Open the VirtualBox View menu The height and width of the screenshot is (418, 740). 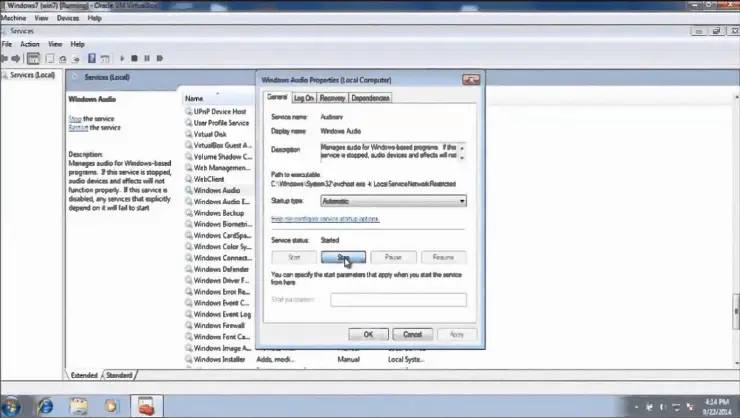41,18
